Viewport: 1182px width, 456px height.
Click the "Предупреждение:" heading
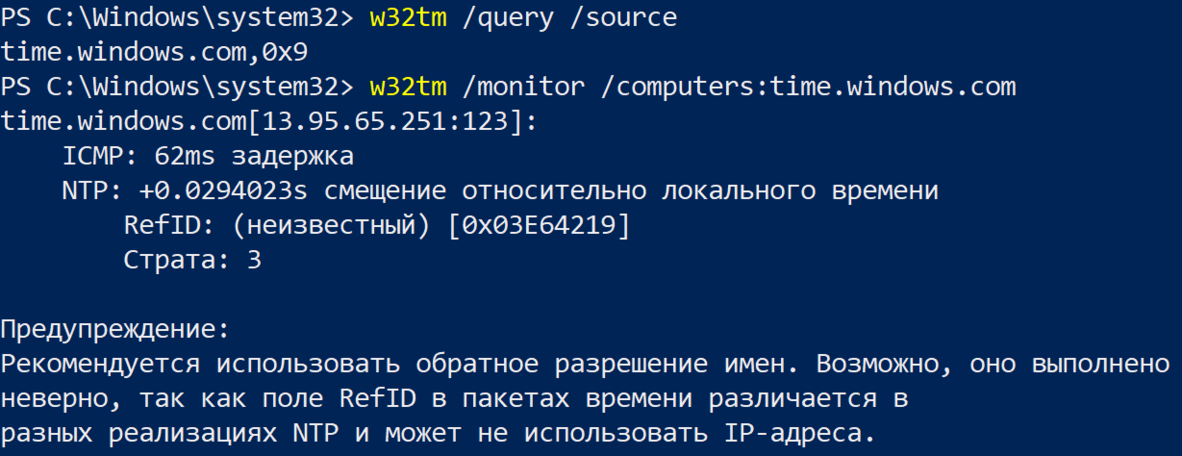tap(115, 329)
